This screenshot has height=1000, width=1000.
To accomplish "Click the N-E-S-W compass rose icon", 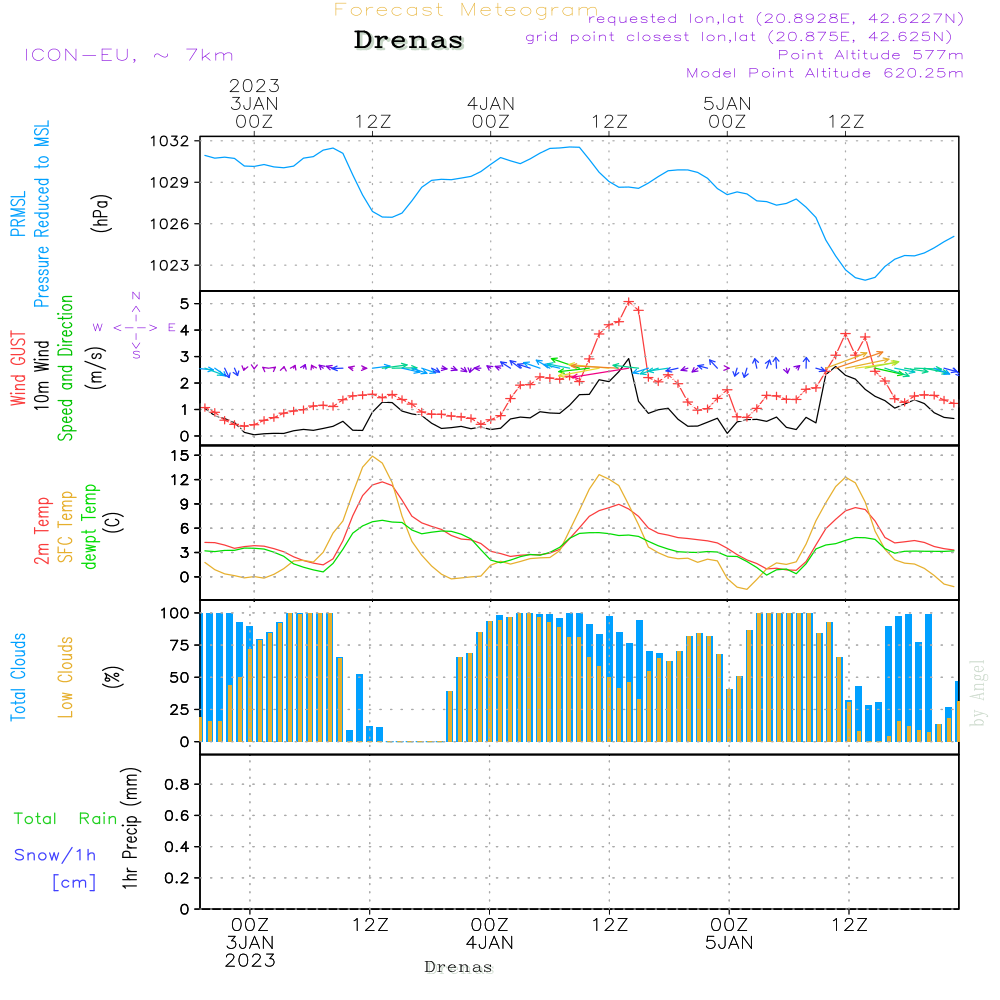I will click(x=136, y=327).
